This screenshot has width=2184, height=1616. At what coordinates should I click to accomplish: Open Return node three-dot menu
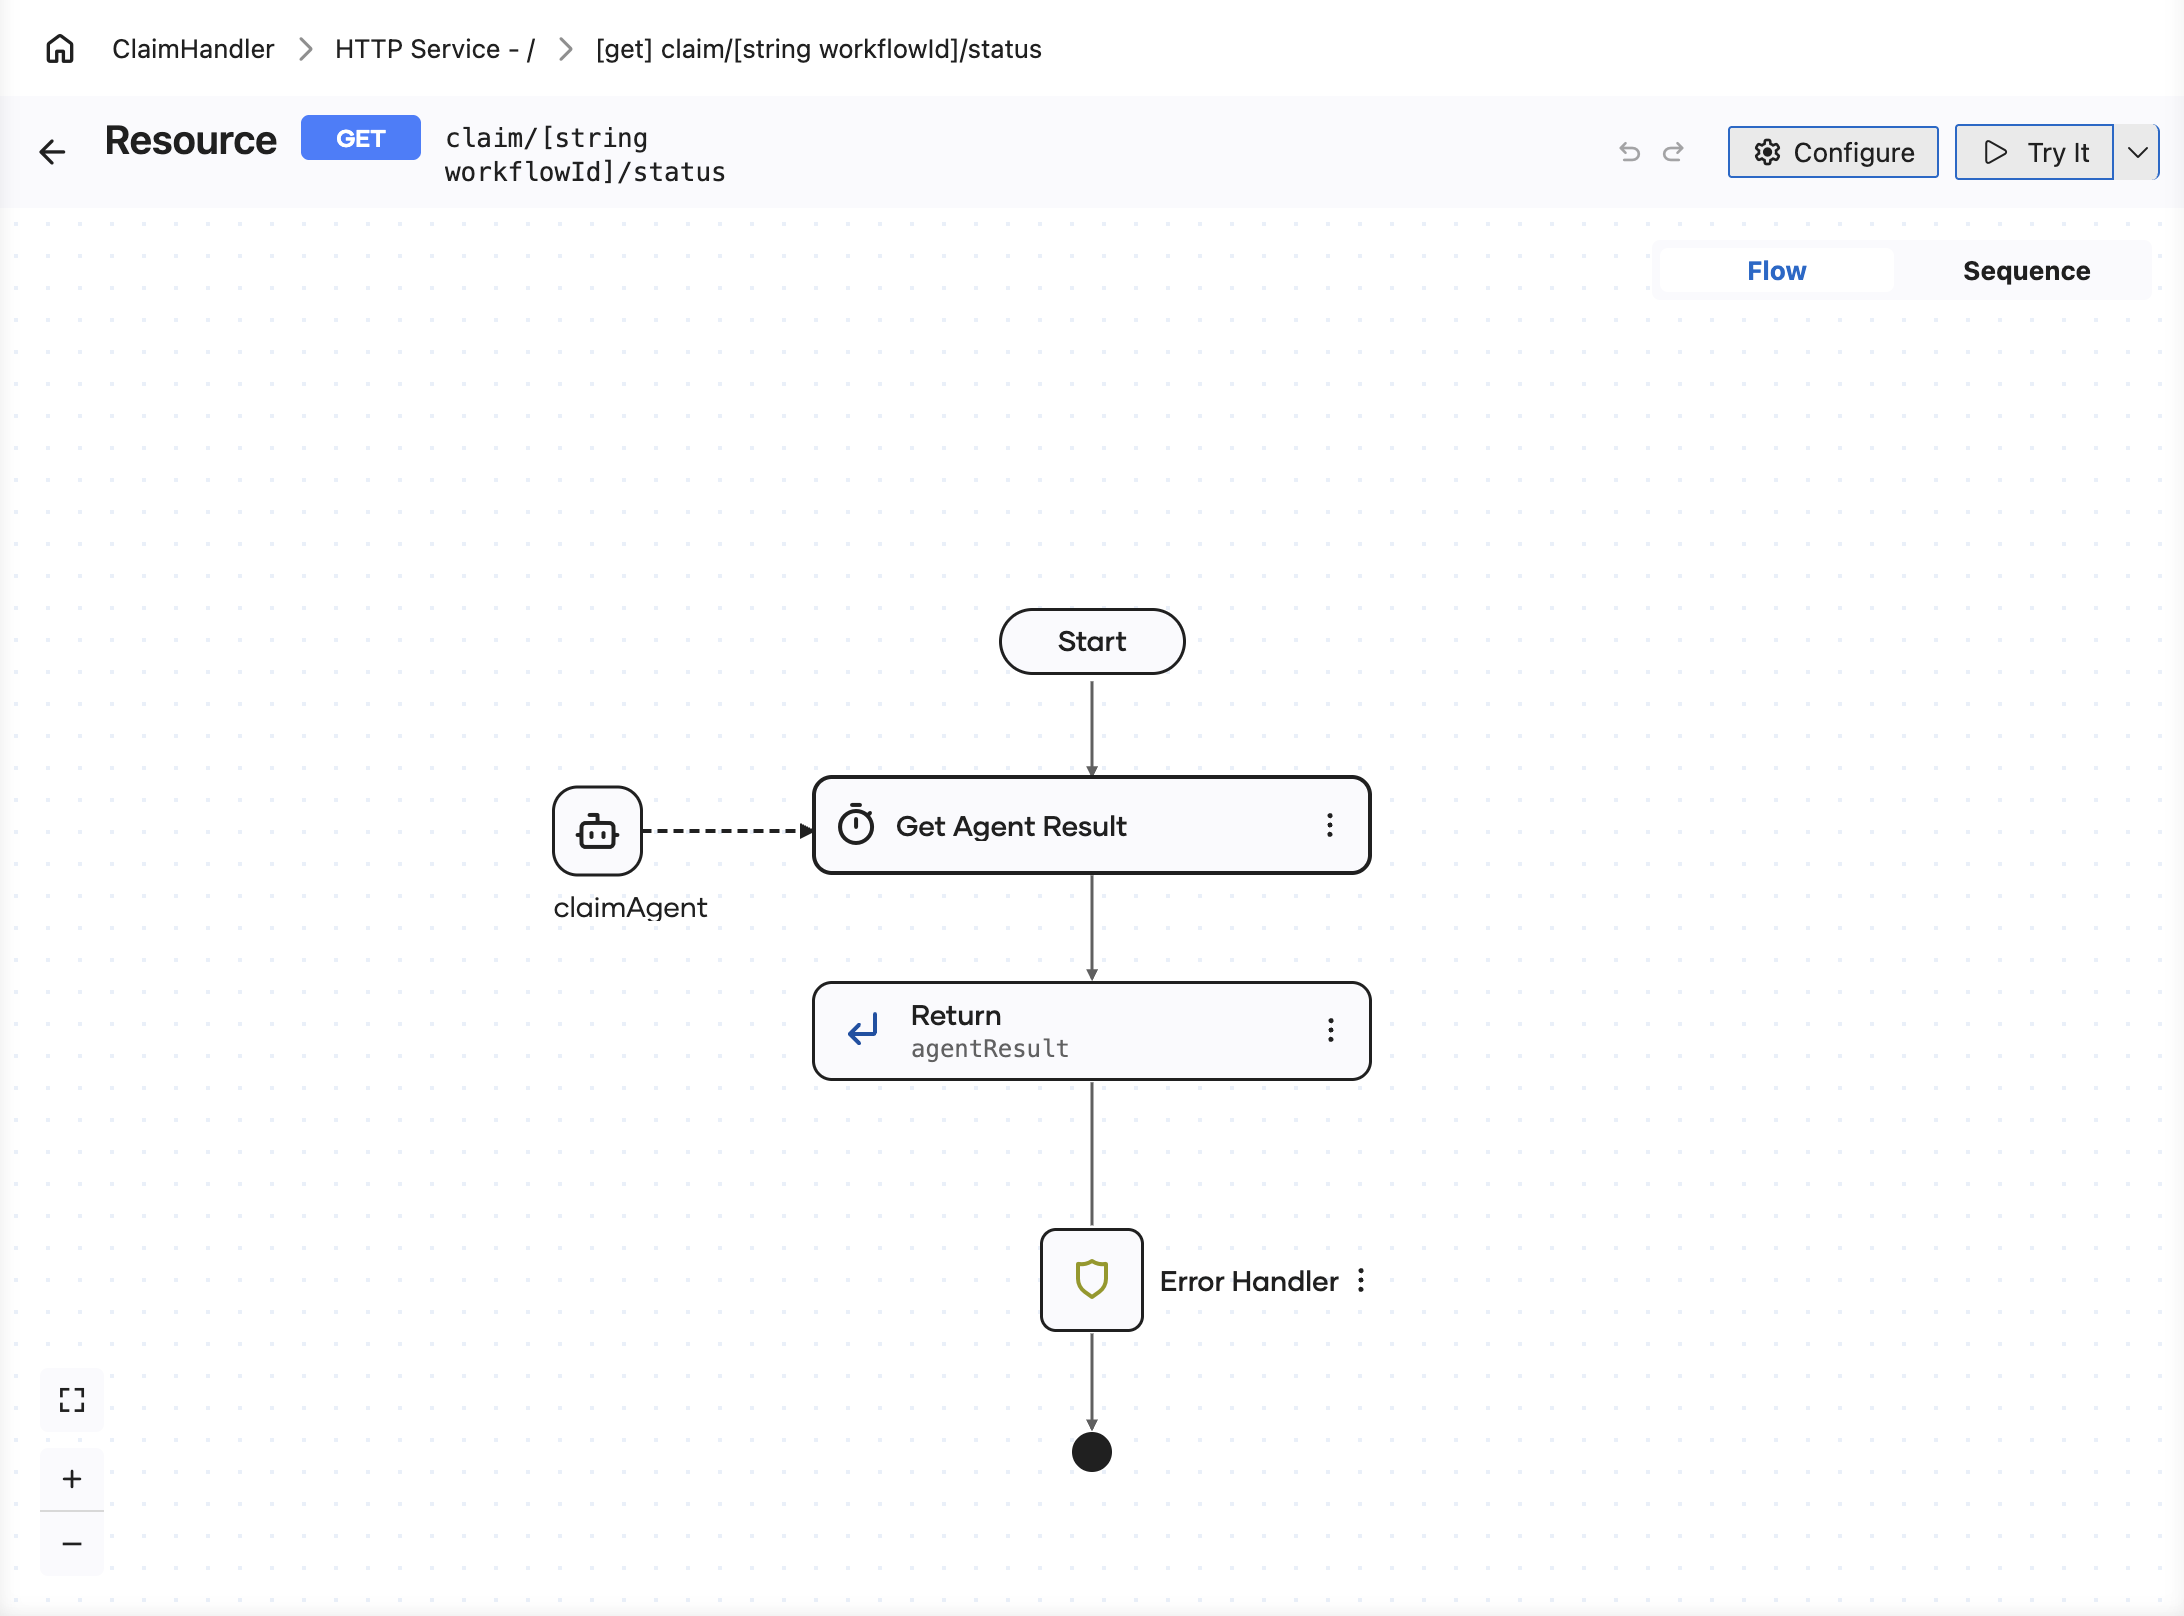pyautogui.click(x=1331, y=1030)
